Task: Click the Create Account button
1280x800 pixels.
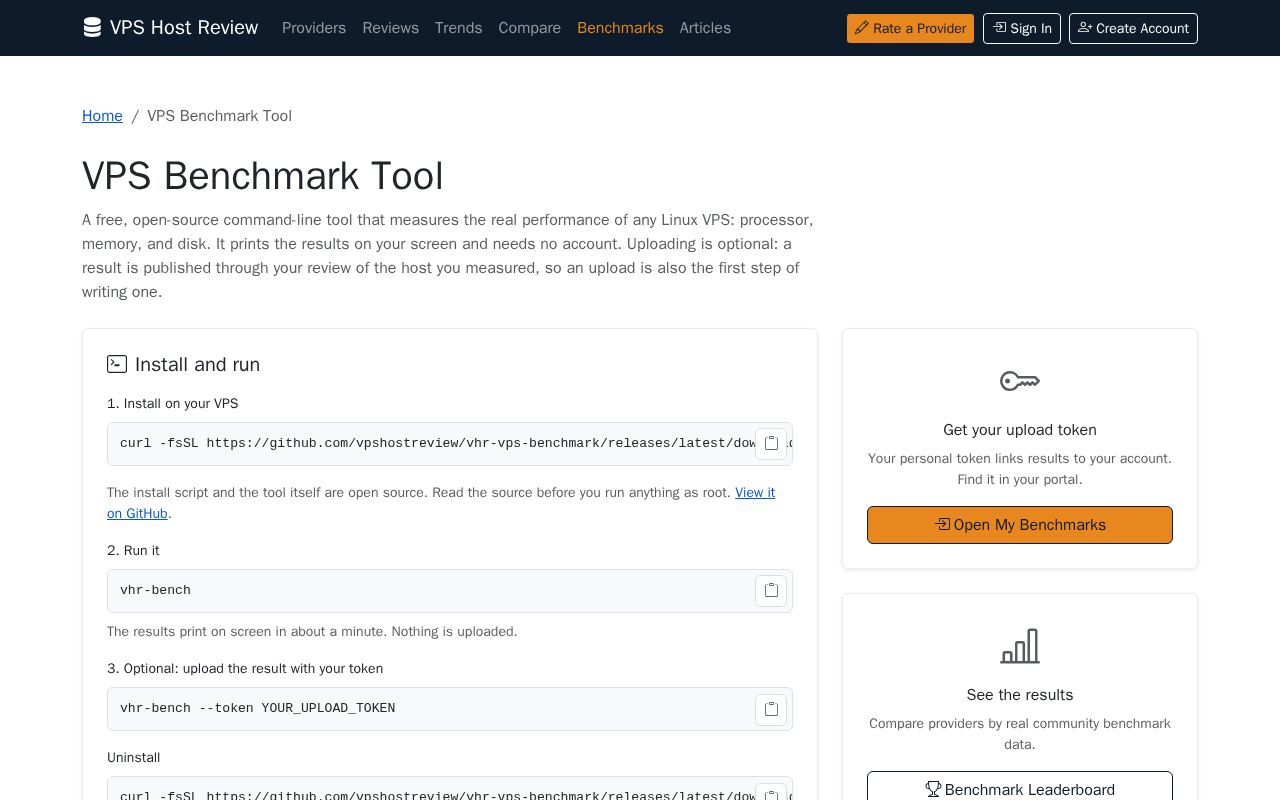Action: coord(1133,28)
